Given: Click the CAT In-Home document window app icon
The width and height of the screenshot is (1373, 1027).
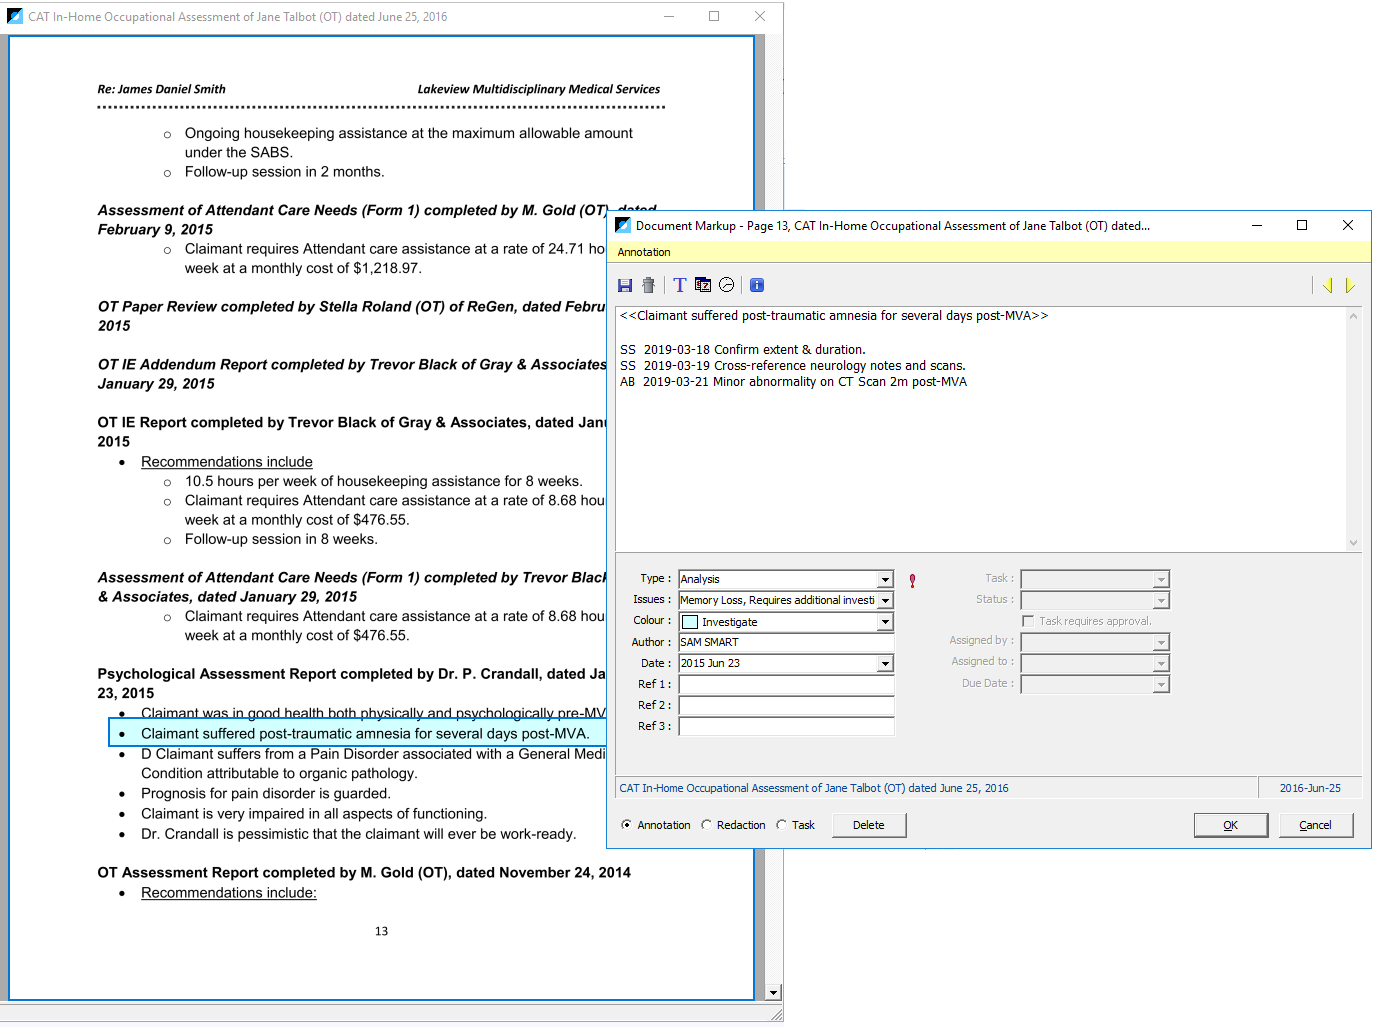Looking at the screenshot, I should 15,16.
